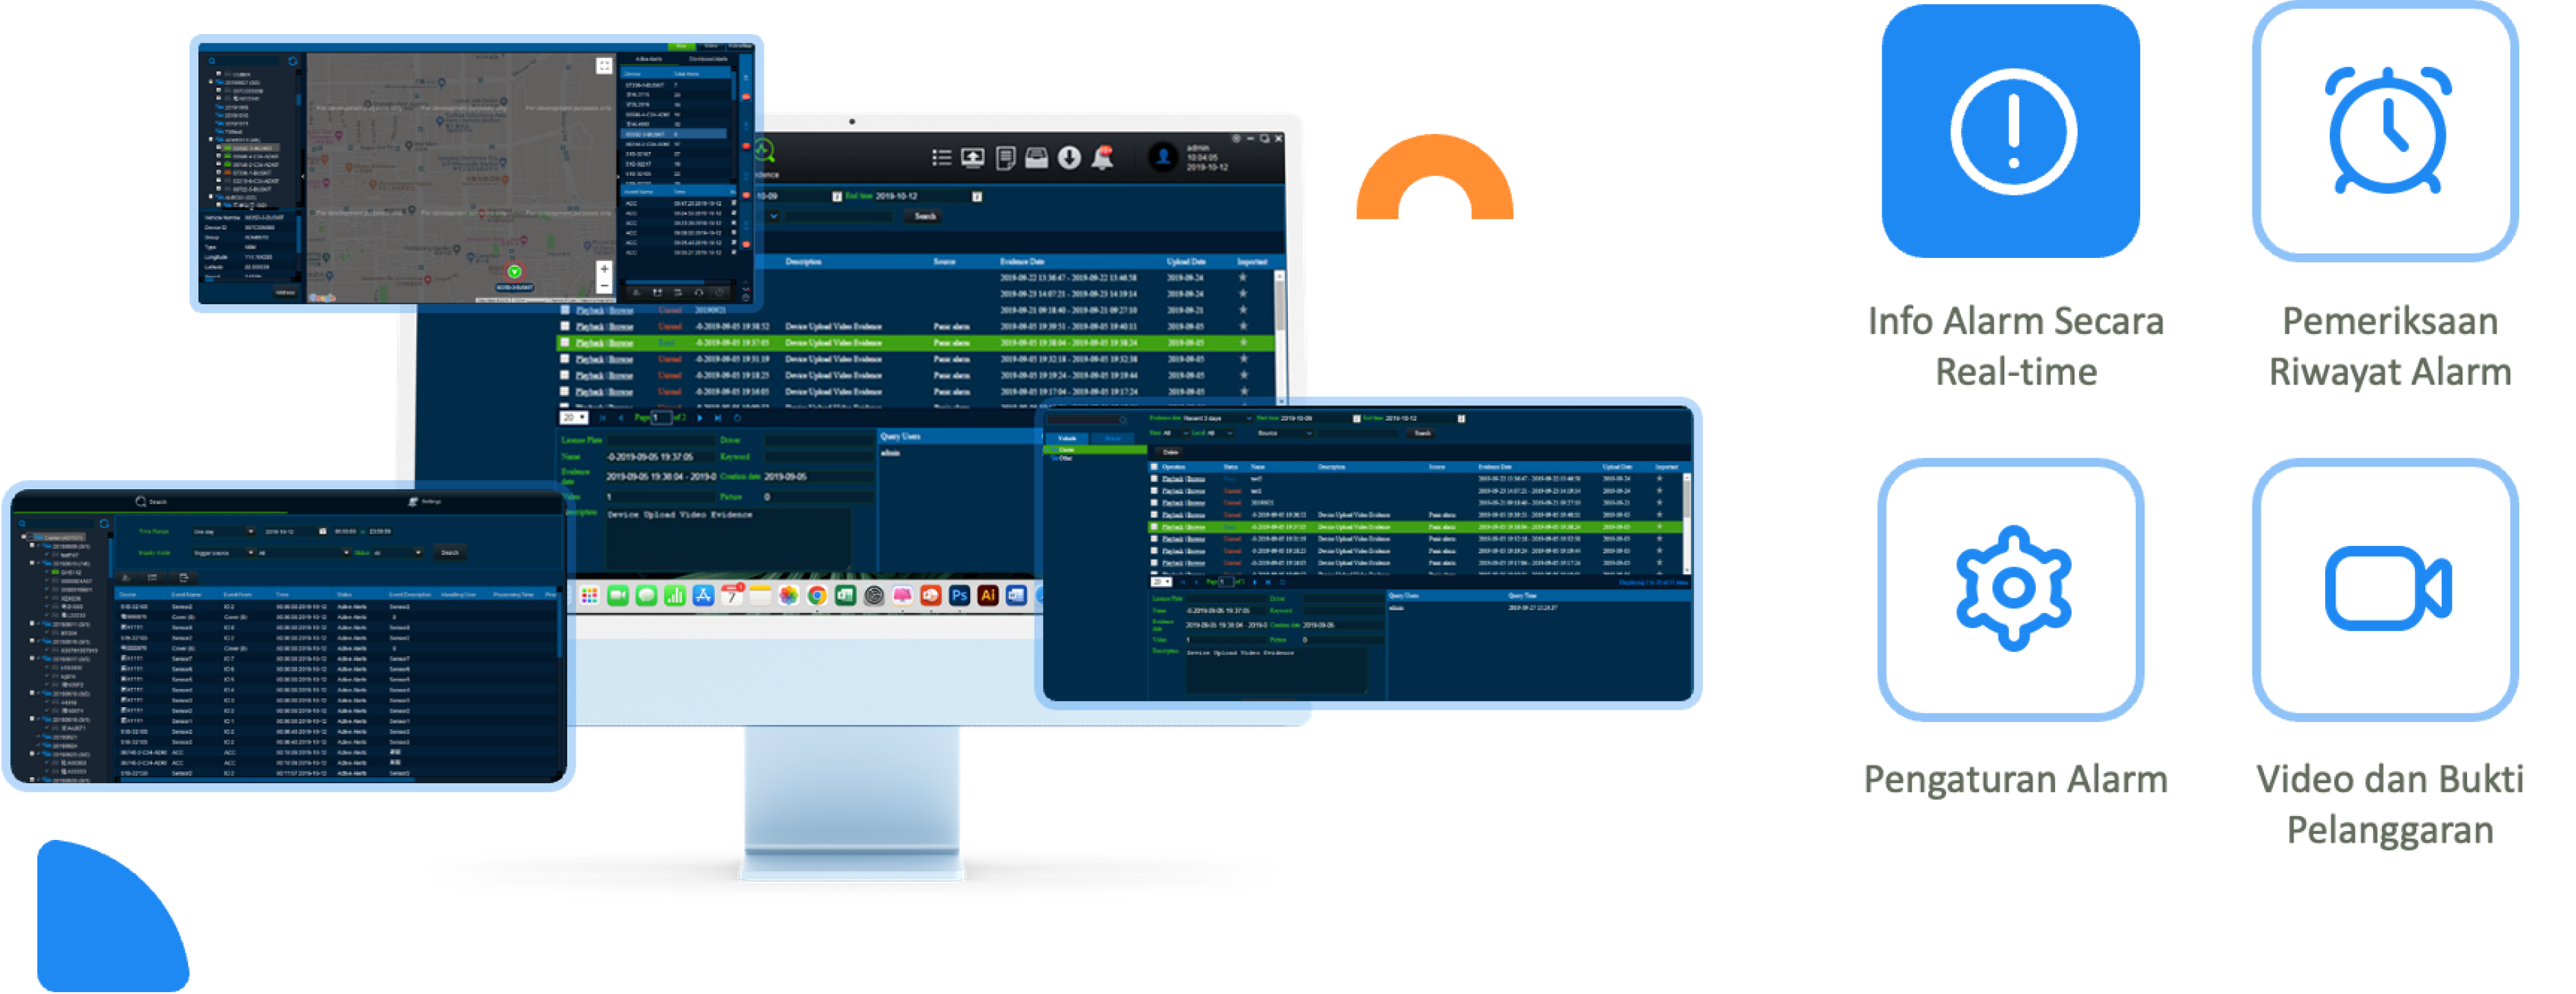
Task: Open the alarm bell notification icon
Action: (x=1103, y=157)
